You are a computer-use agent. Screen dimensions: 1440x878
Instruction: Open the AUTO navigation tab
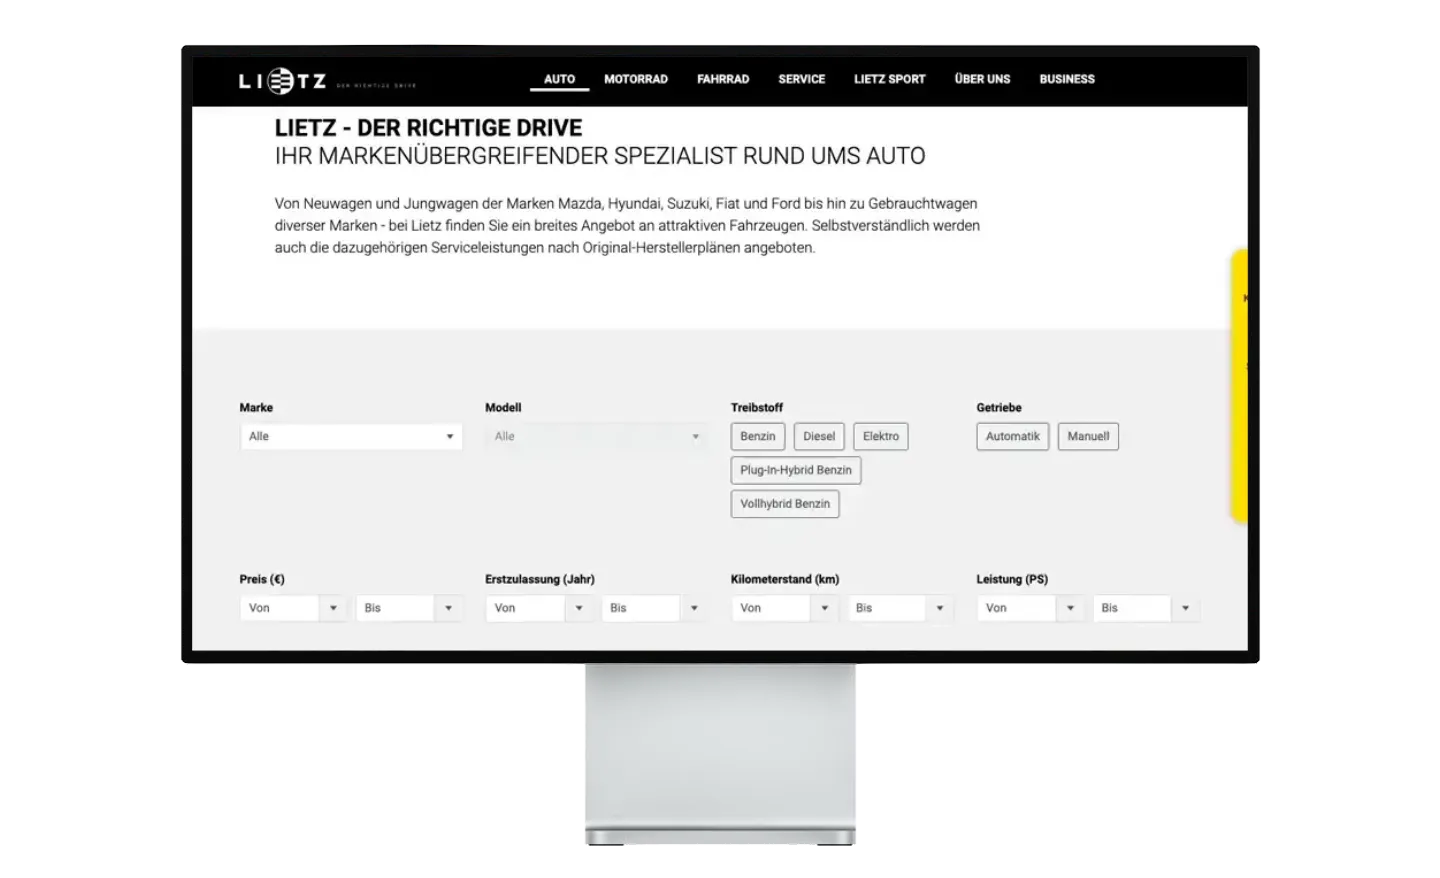[559, 79]
